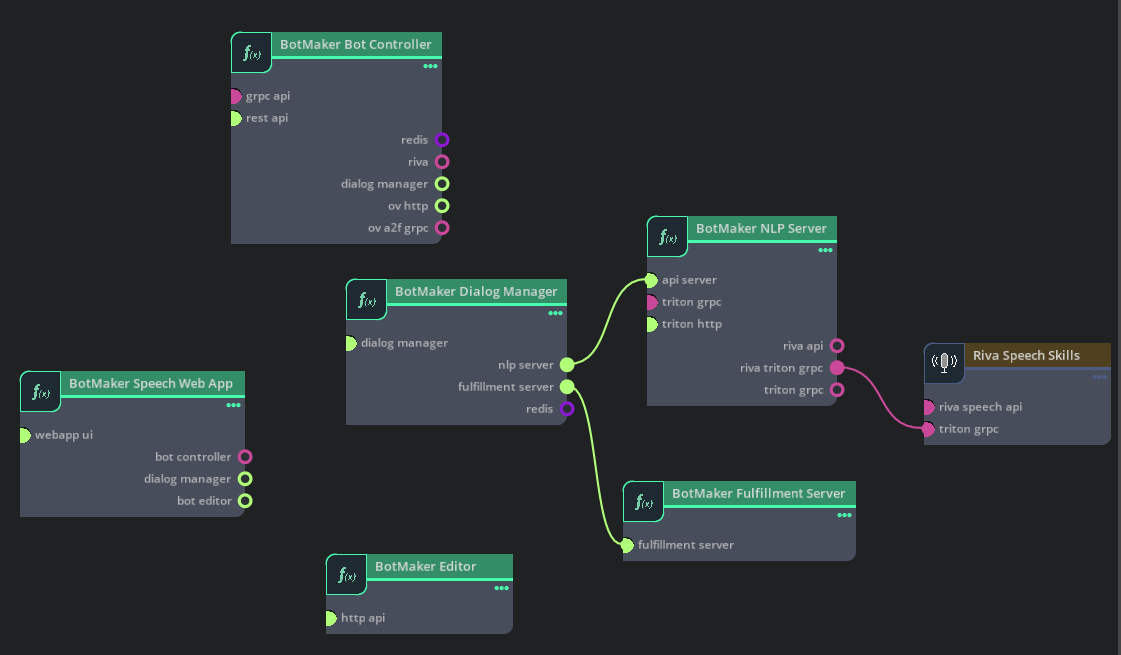The image size is (1121, 655).
Task: Click the Bot Controller dialog manager output port
Action: (x=442, y=184)
